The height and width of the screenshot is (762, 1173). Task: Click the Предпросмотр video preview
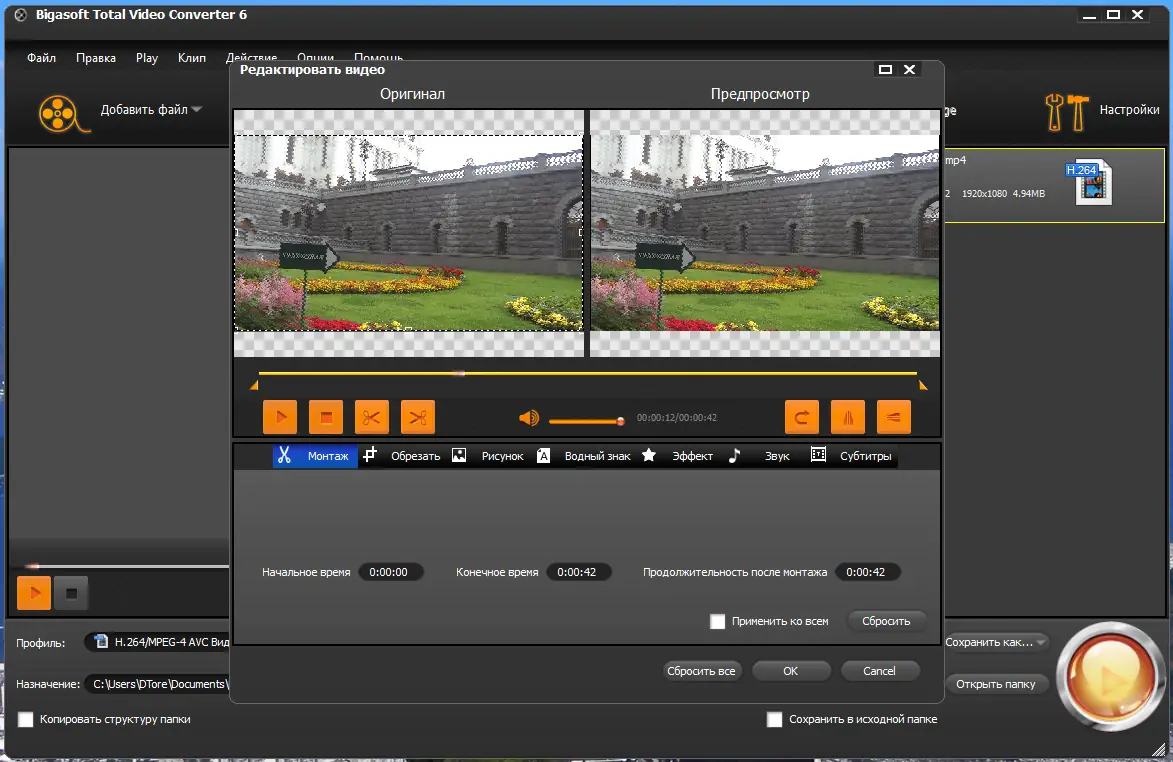[765, 233]
